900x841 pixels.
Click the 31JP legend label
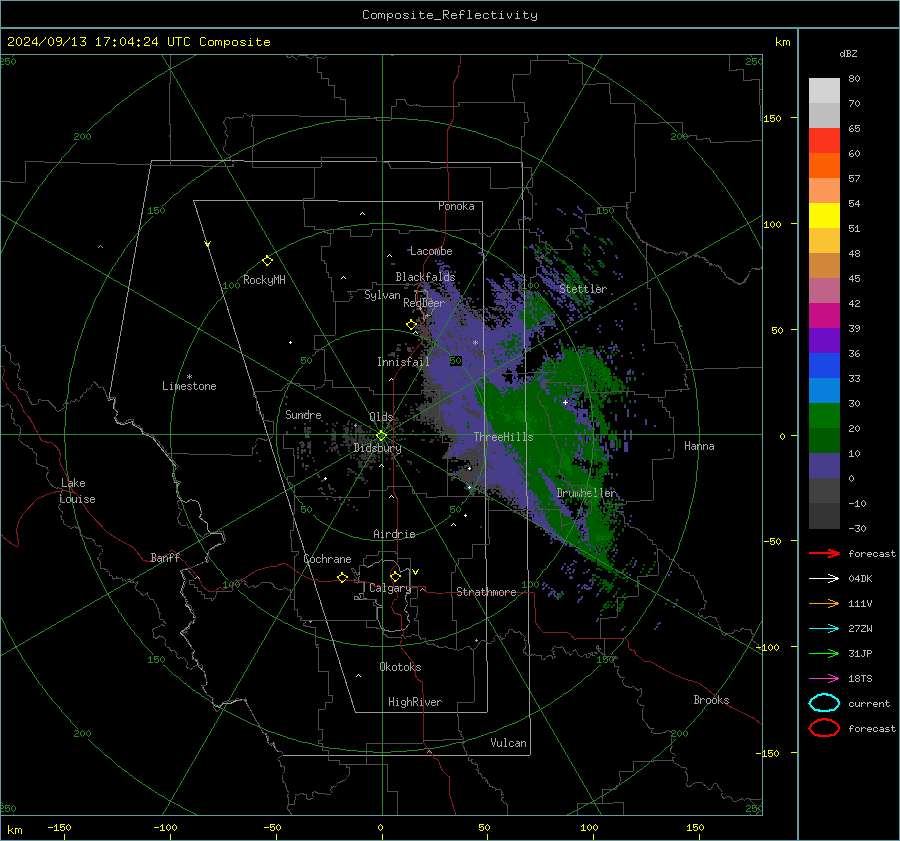click(x=860, y=653)
